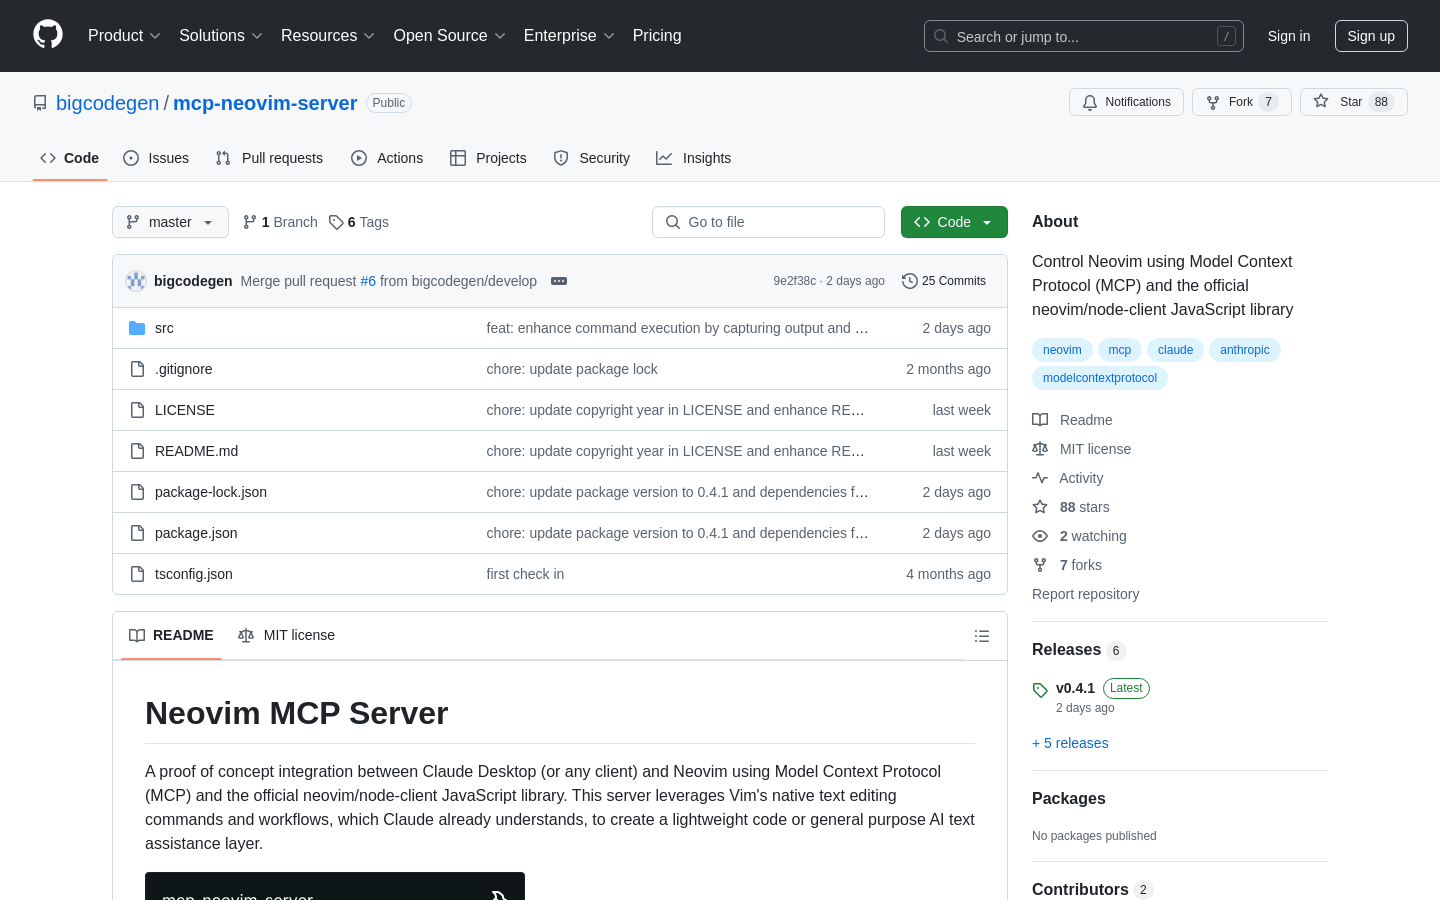This screenshot has width=1440, height=900.
Task: Open the 'first check in' commit message
Action: 525,574
